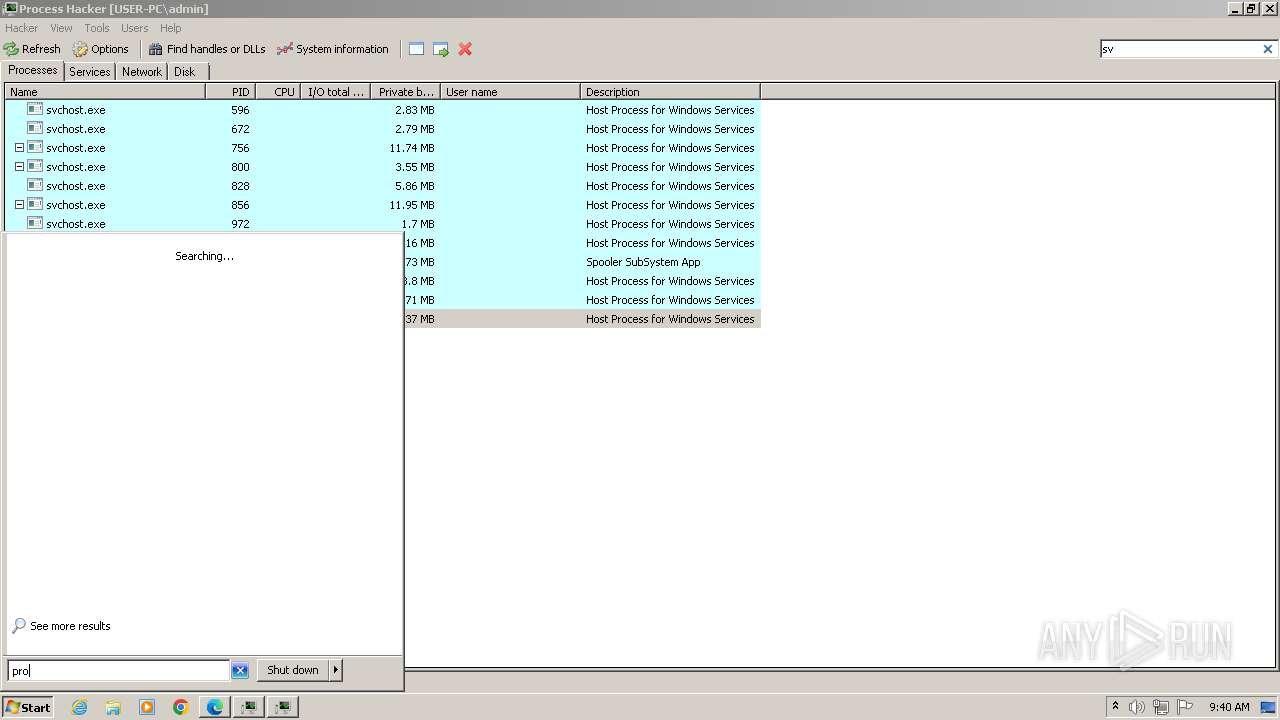
Task: Click the Action Center flag icon
Action: click(1184, 707)
